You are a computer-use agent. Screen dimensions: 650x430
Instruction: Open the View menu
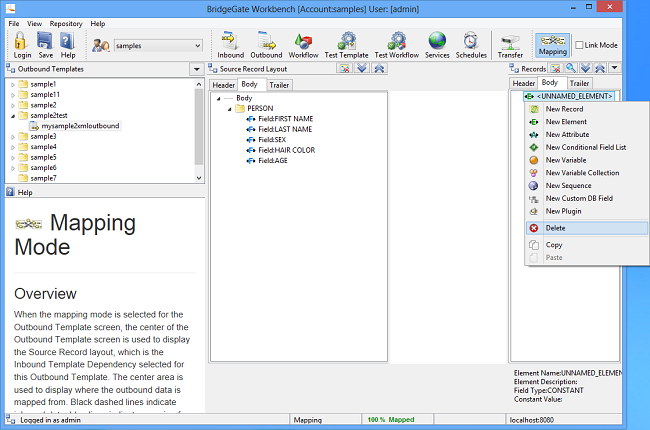click(x=34, y=24)
